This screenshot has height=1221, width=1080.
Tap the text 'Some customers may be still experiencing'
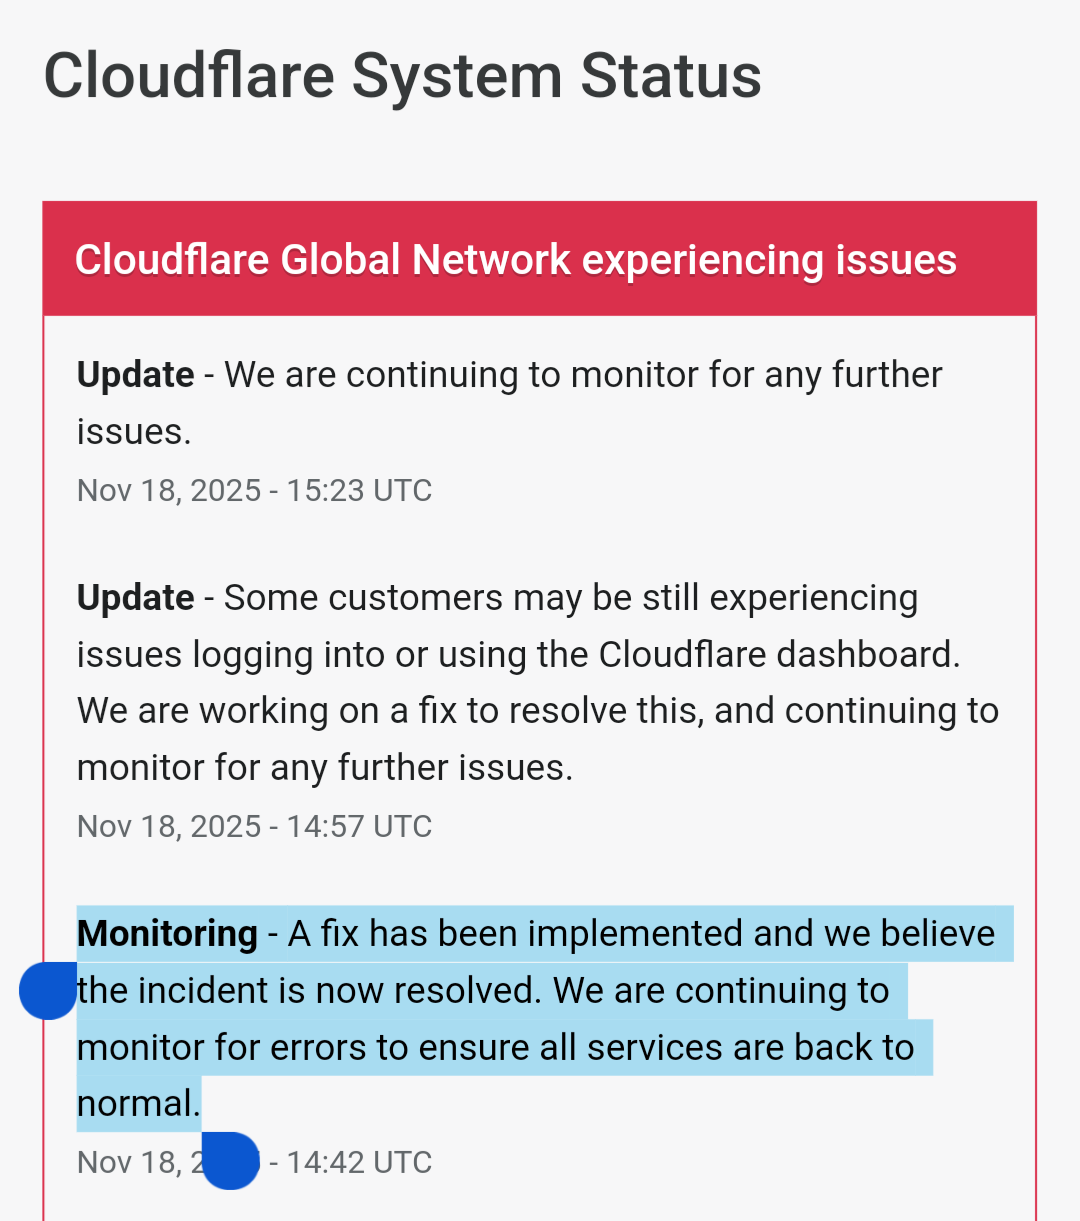571,598
